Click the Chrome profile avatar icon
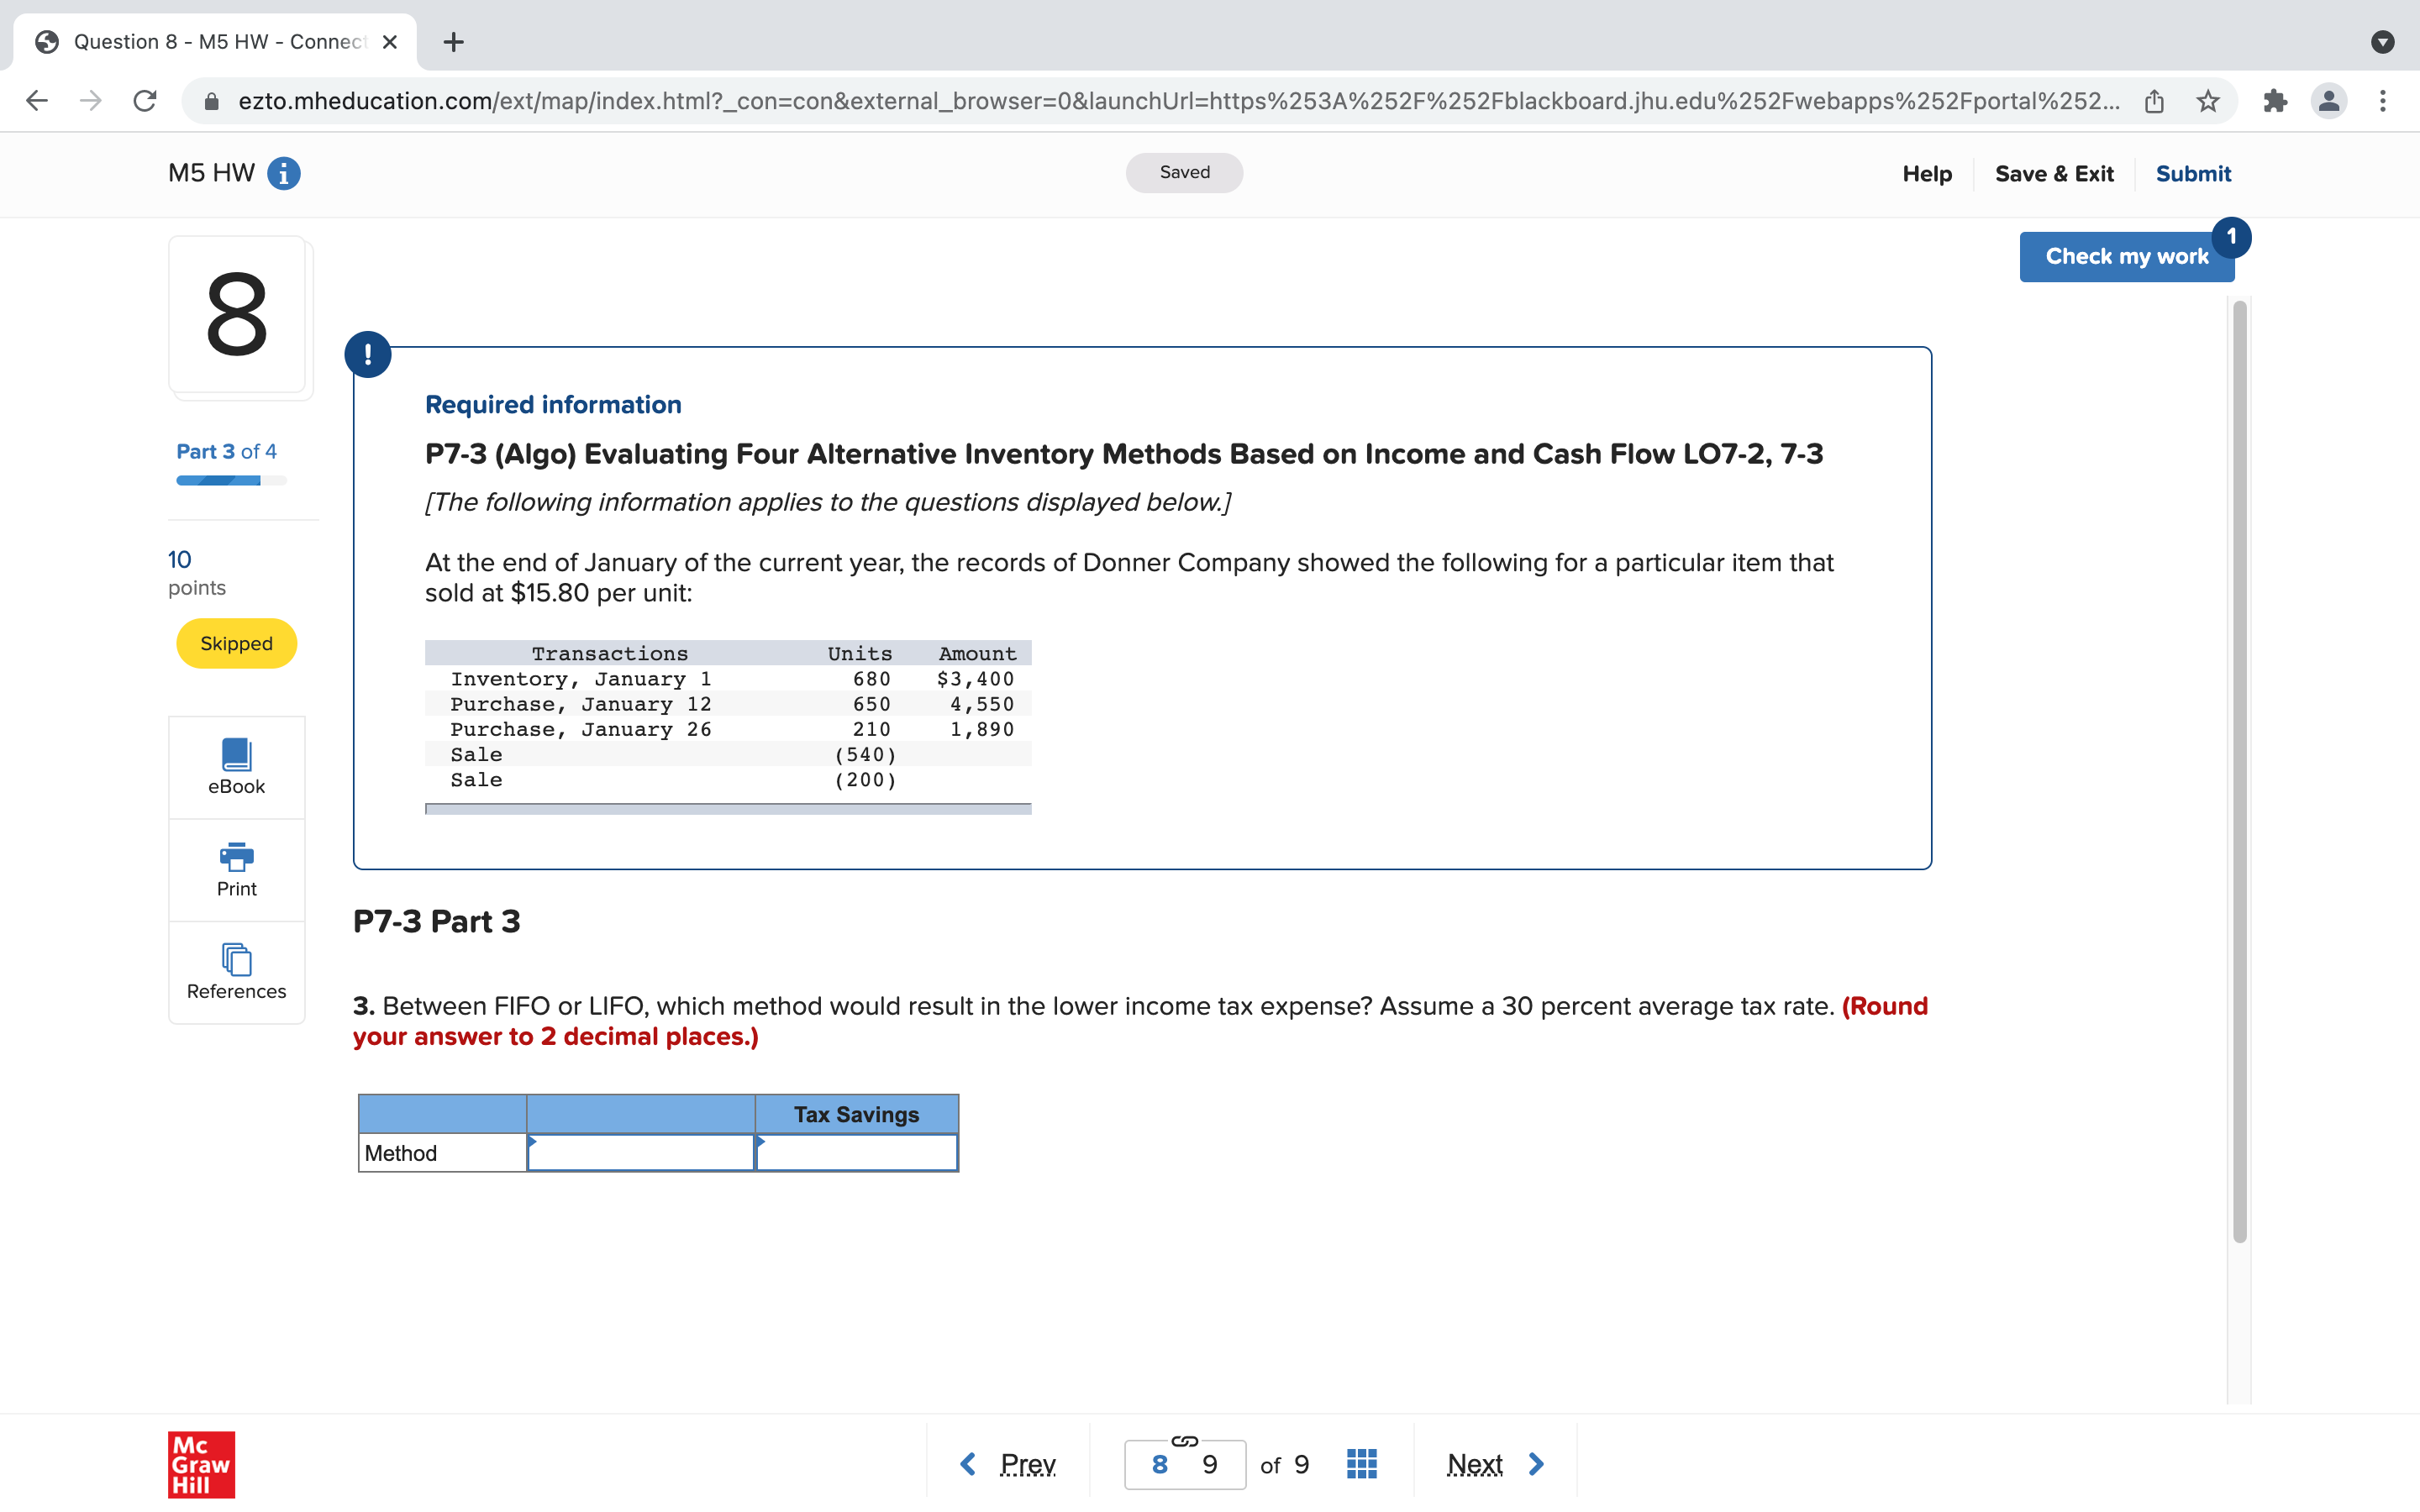 2329,100
